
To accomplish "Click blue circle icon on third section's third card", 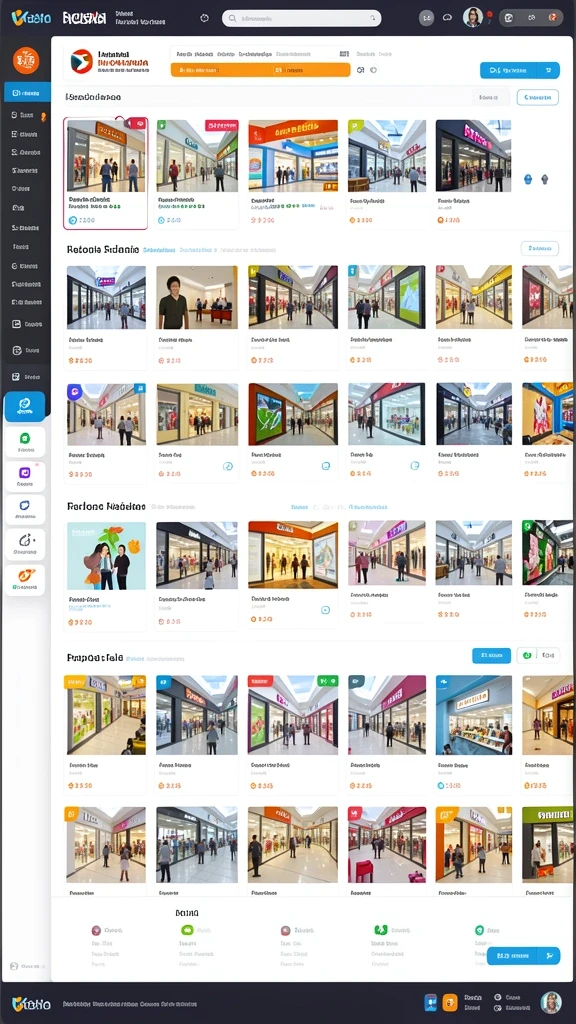I will (x=325, y=610).
